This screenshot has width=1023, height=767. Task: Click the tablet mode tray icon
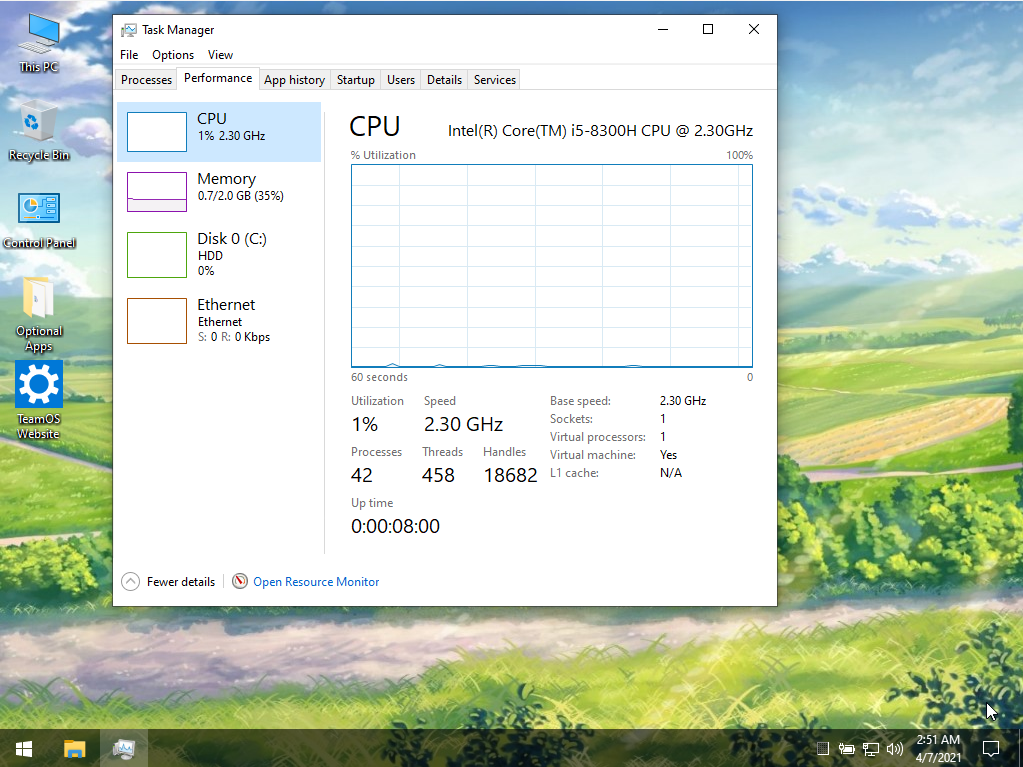coord(823,749)
